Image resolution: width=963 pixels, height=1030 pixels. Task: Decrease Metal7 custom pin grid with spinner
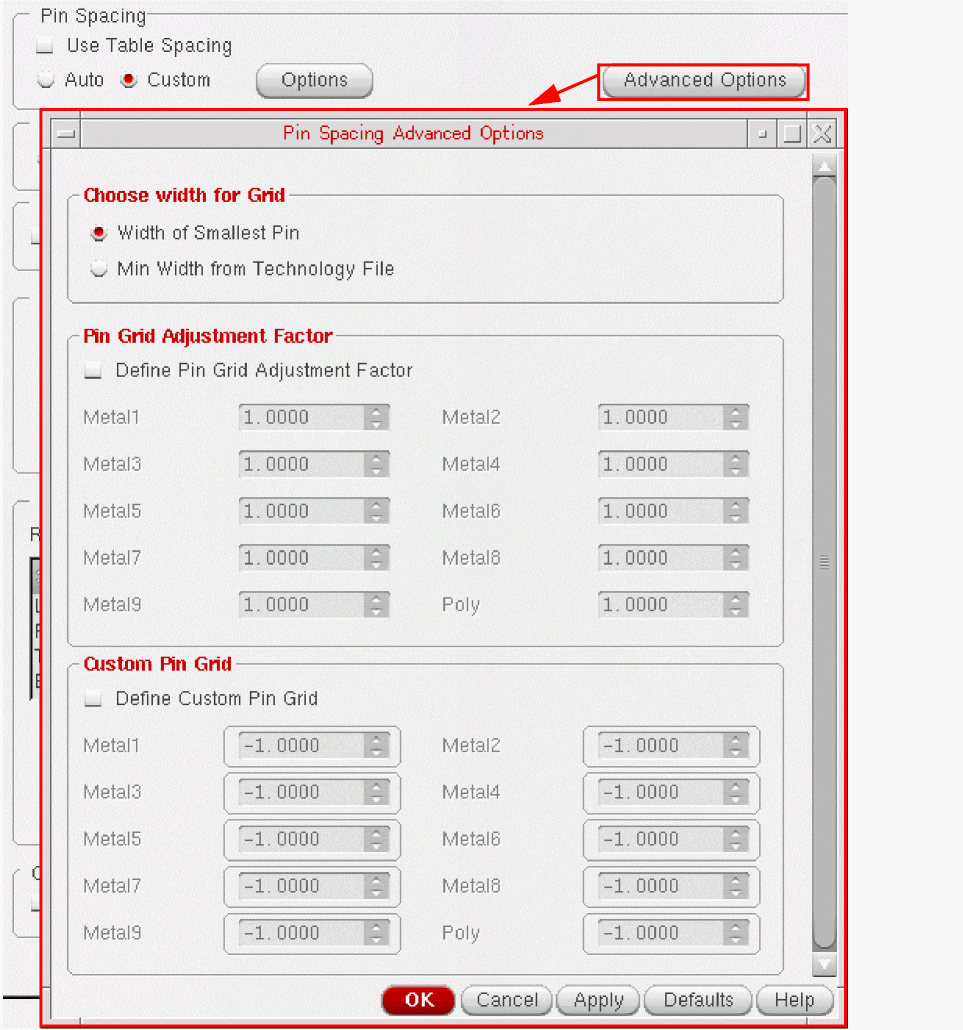click(376, 893)
